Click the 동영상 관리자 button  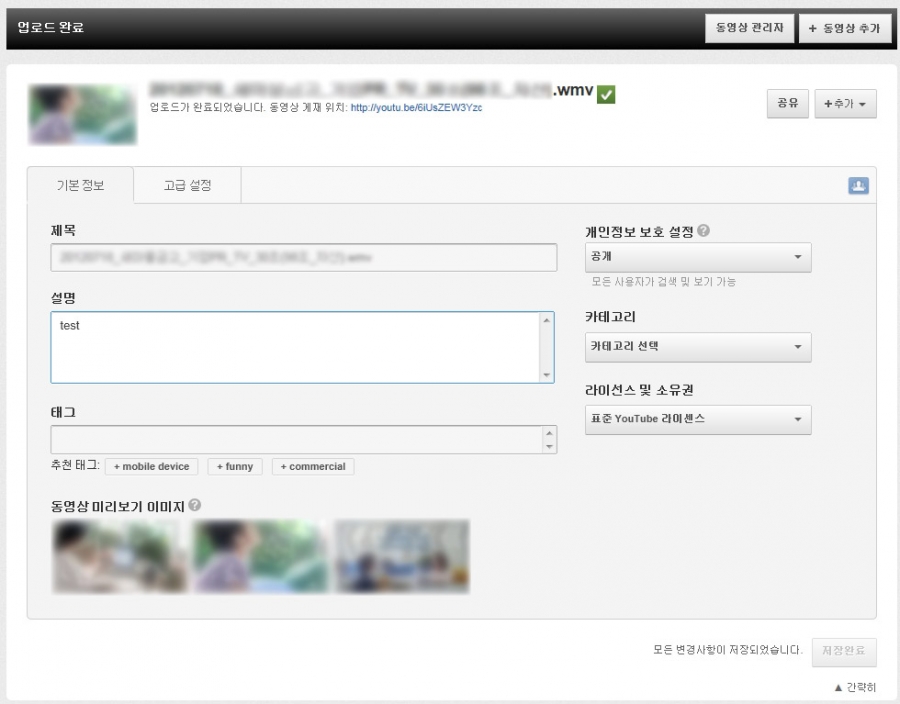[749, 28]
